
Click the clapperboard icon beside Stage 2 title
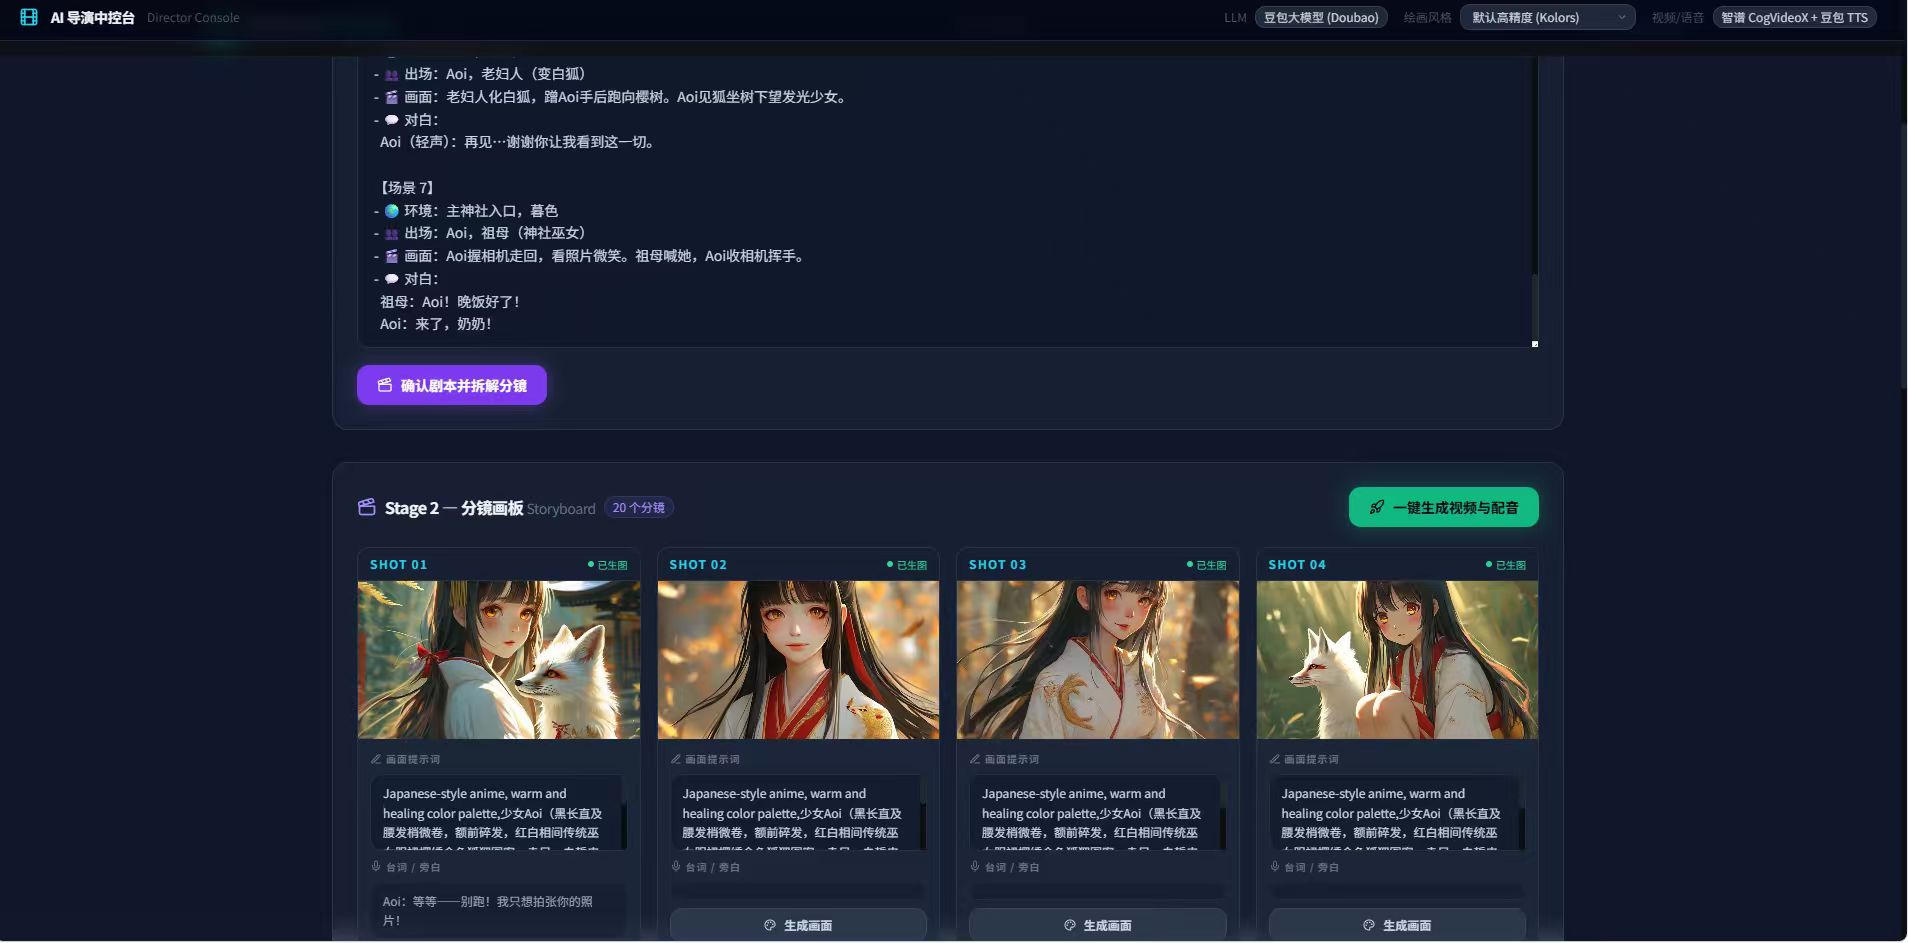coord(367,507)
